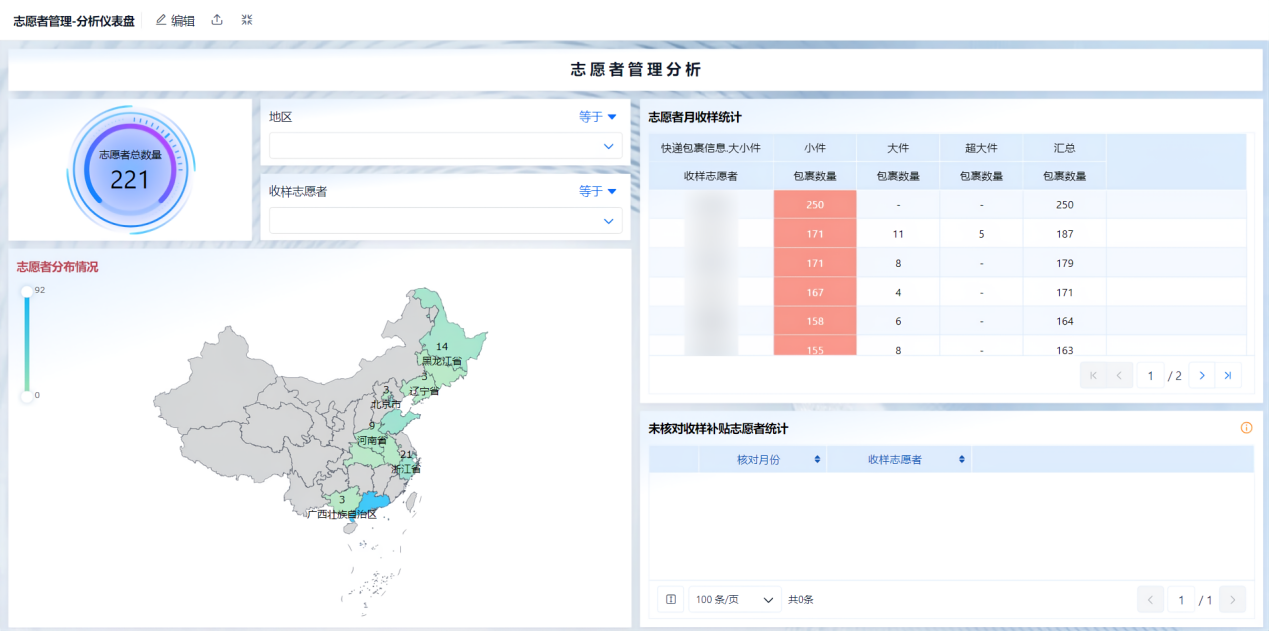
Task: Click the exit fullscreen collapse icon
Action: coord(247,20)
